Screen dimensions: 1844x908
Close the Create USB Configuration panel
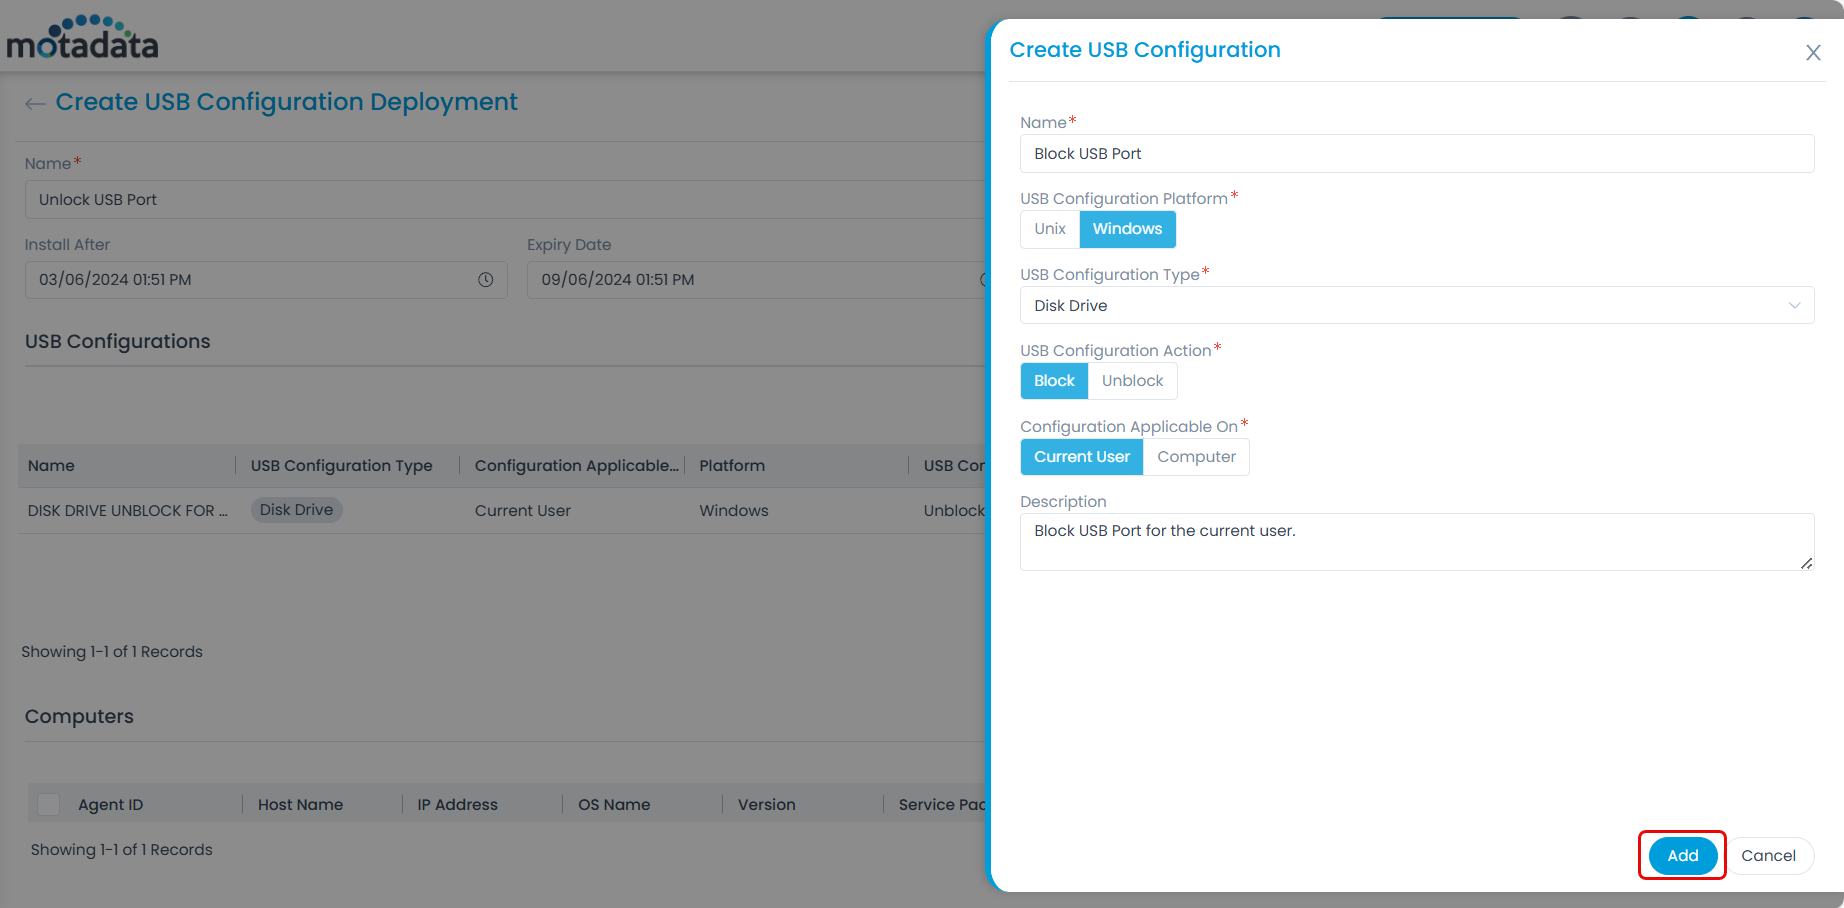(x=1812, y=52)
